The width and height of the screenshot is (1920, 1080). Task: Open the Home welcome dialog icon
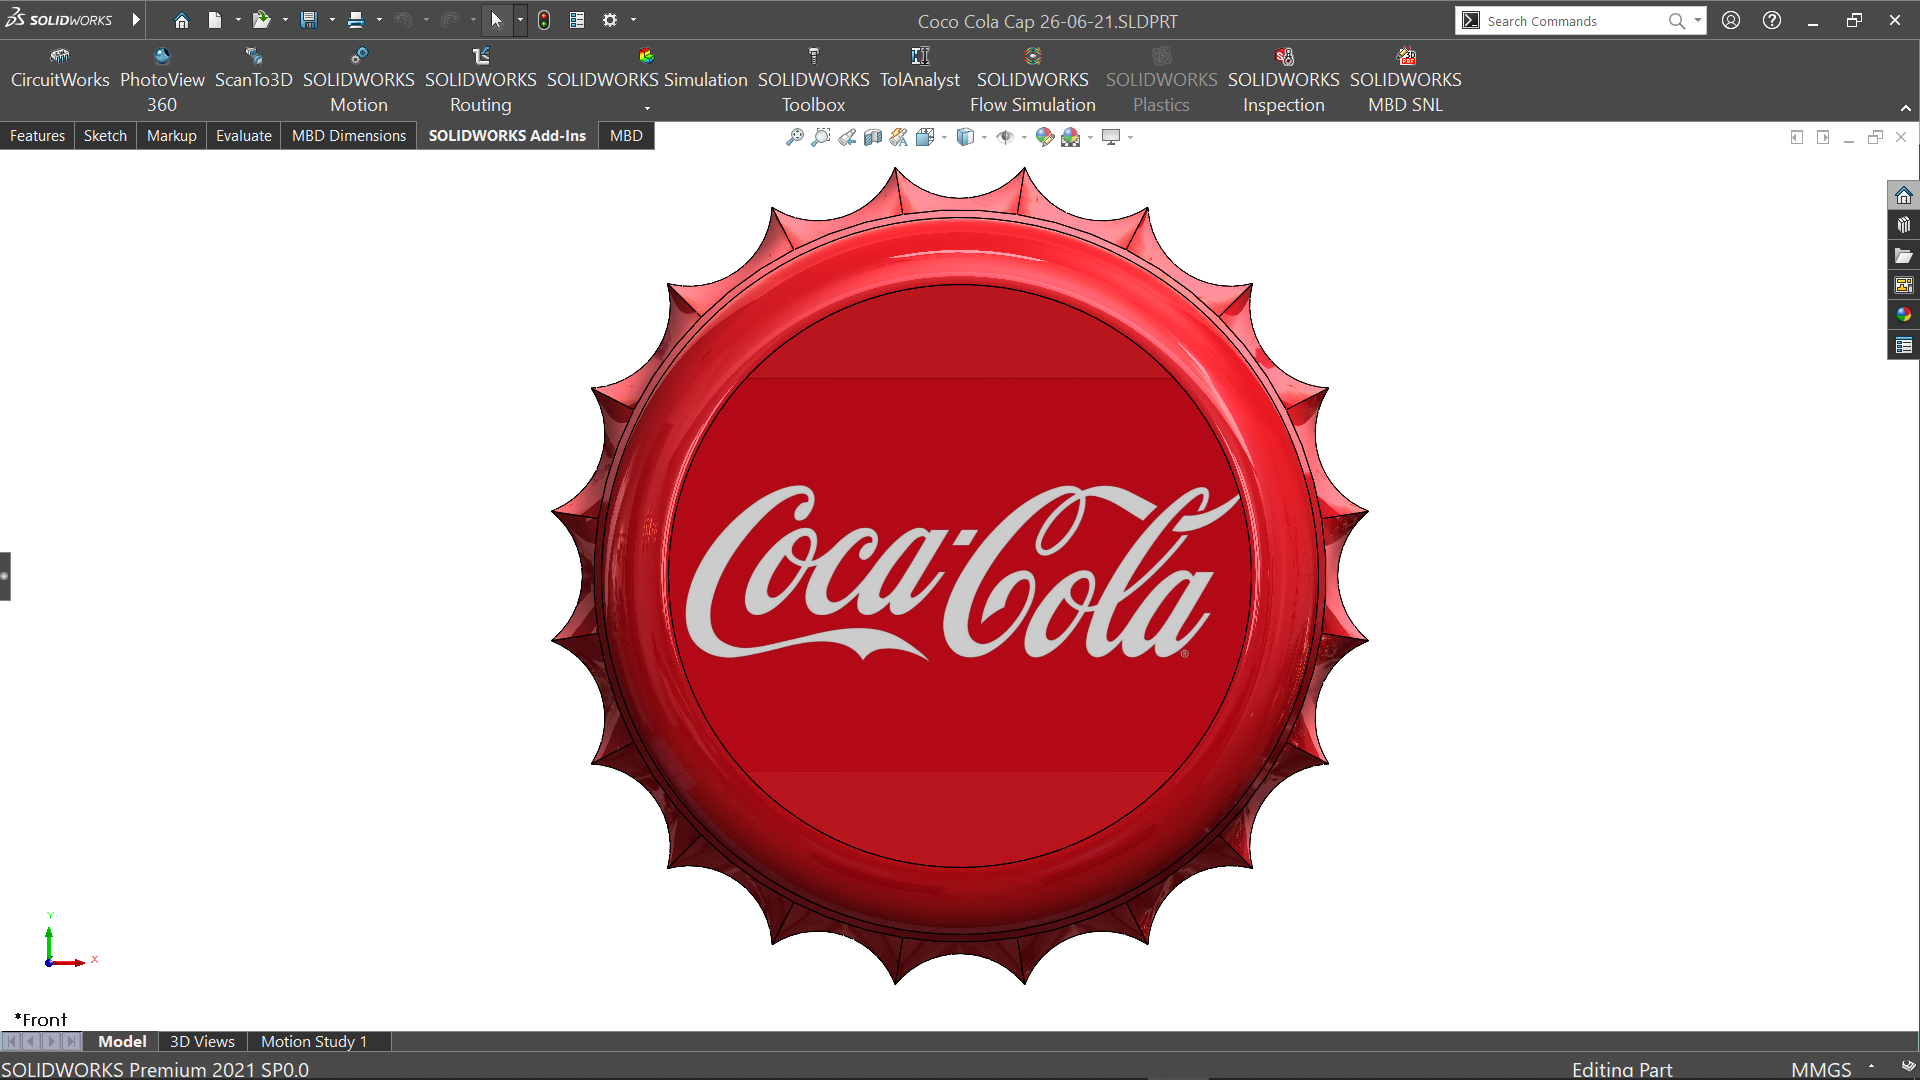tap(181, 20)
